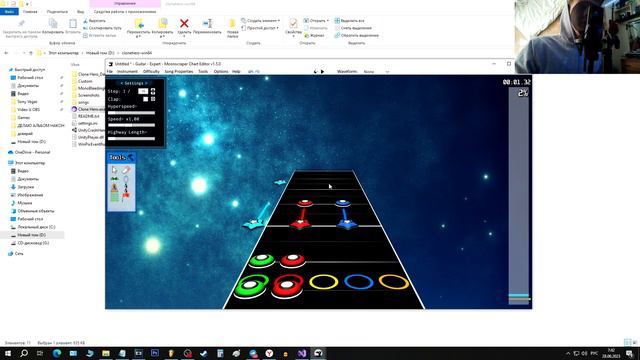The width and height of the screenshot is (640, 360).
Task: Open Microsoft Edge from the taskbar
Action: [x=57, y=353]
